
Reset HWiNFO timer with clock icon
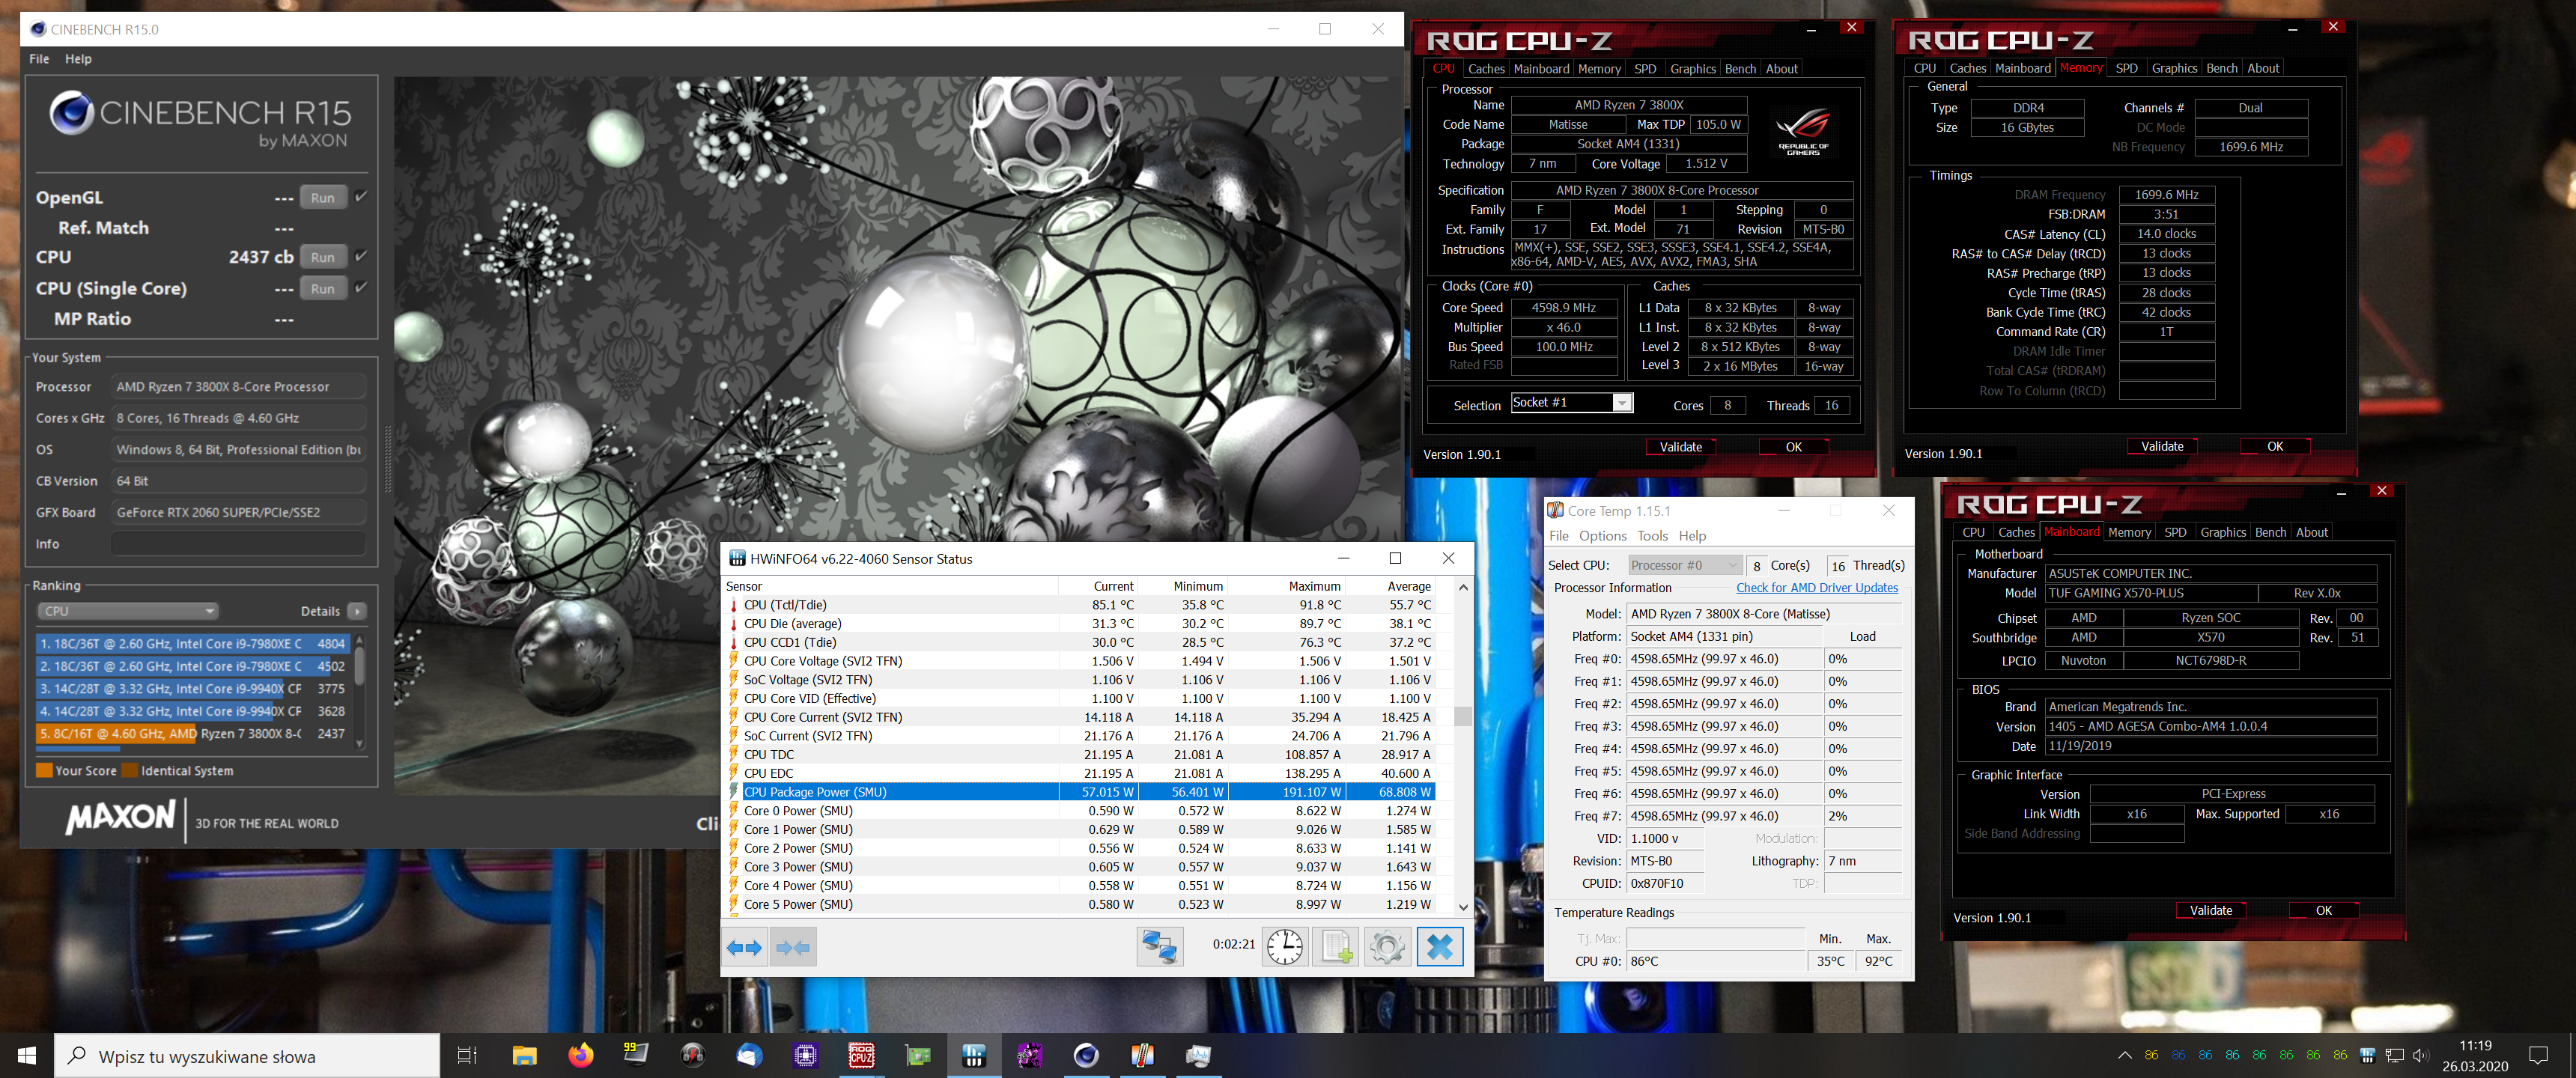pyautogui.click(x=1285, y=947)
